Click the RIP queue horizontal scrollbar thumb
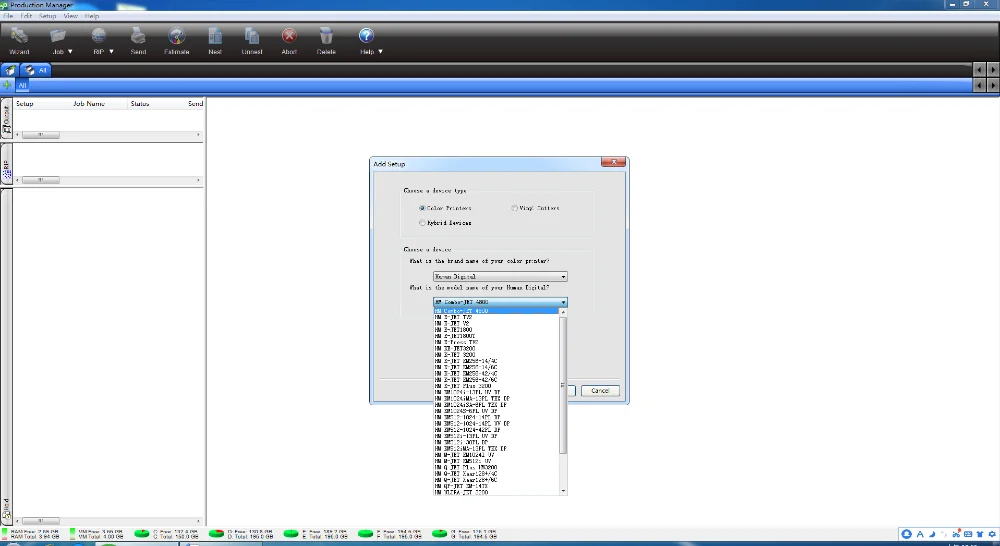1000x546 pixels. [40, 181]
